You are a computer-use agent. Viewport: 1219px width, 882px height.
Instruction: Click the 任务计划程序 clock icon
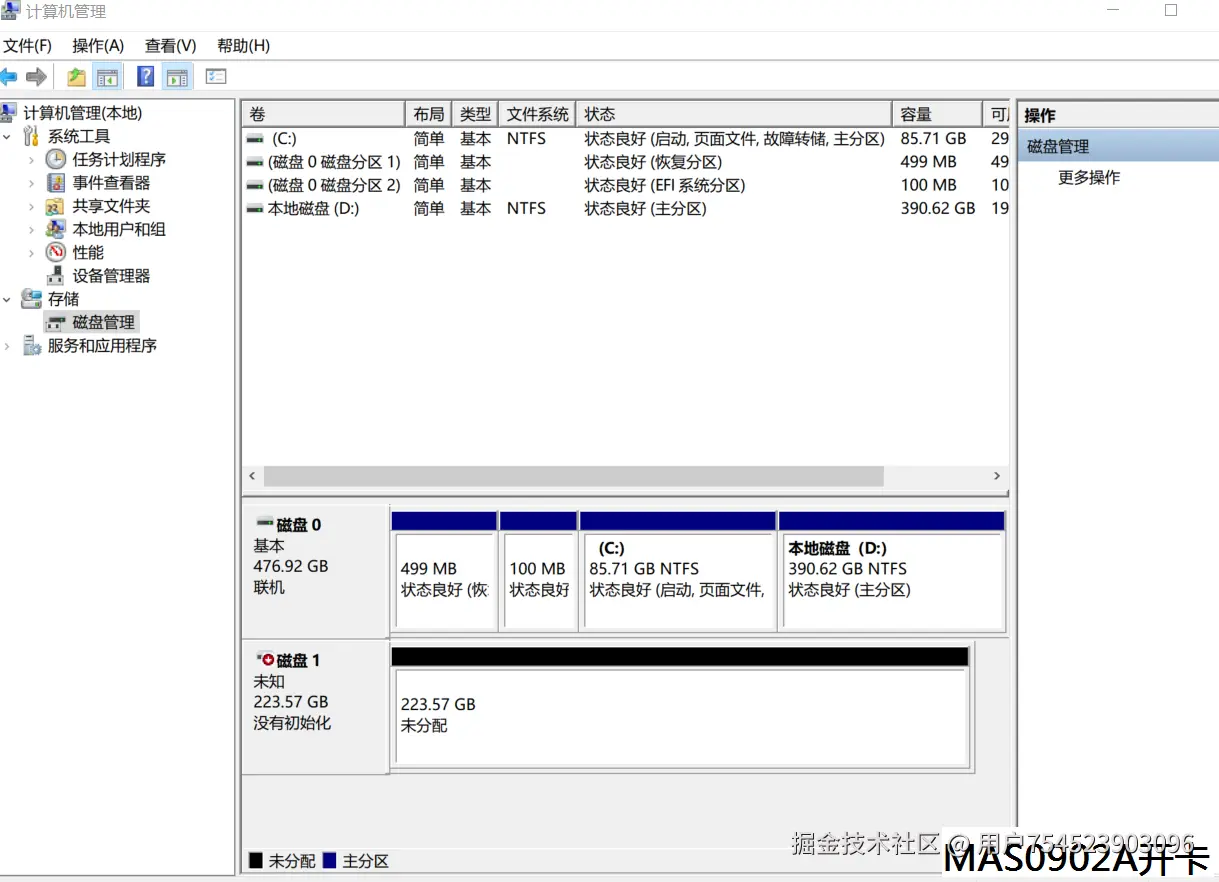point(56,160)
